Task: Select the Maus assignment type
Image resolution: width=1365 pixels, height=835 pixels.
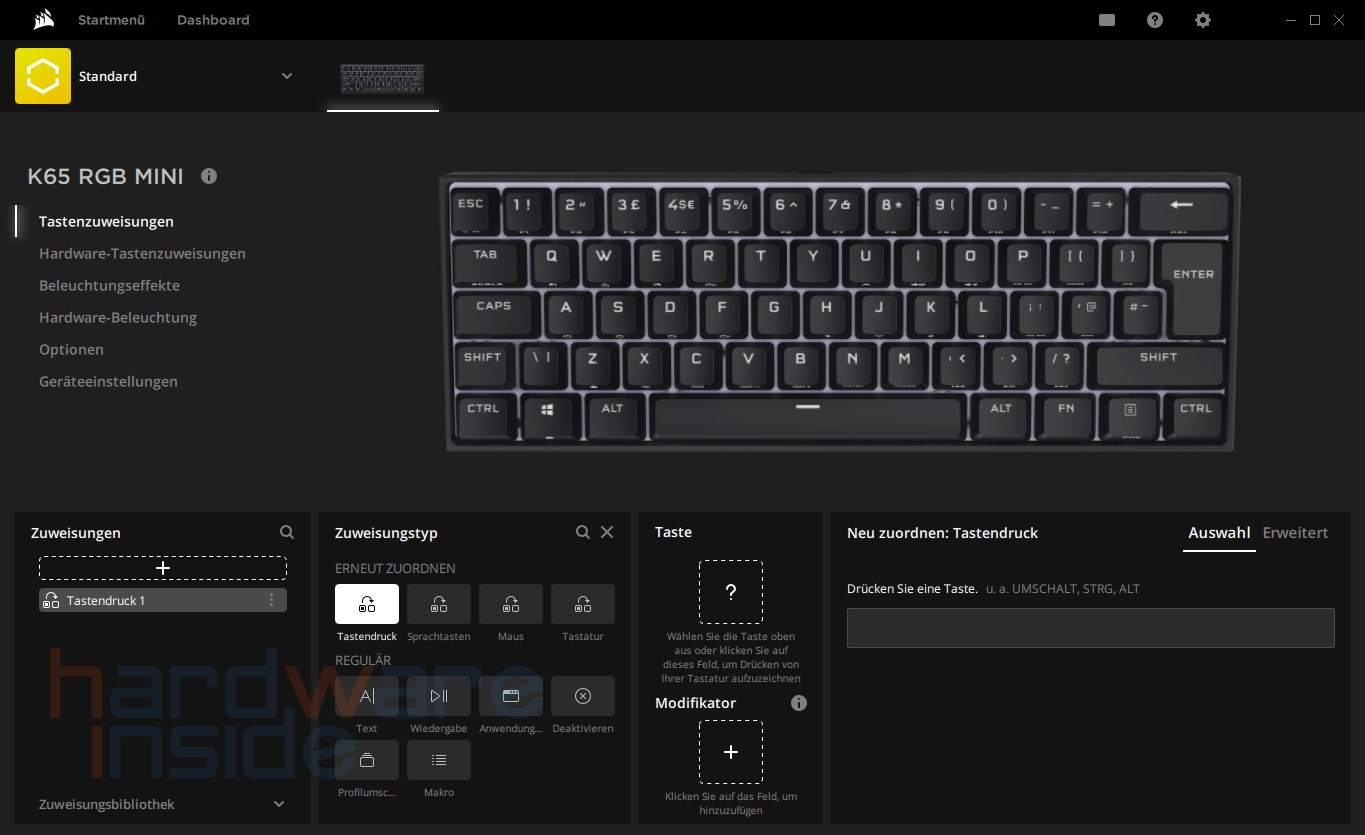Action: (510, 603)
